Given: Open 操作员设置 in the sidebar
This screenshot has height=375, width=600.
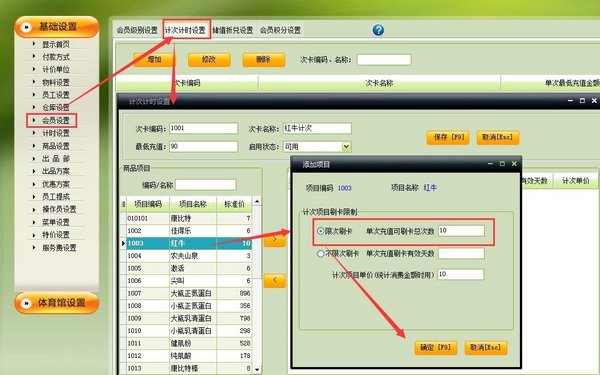Looking at the screenshot, I should (59, 209).
